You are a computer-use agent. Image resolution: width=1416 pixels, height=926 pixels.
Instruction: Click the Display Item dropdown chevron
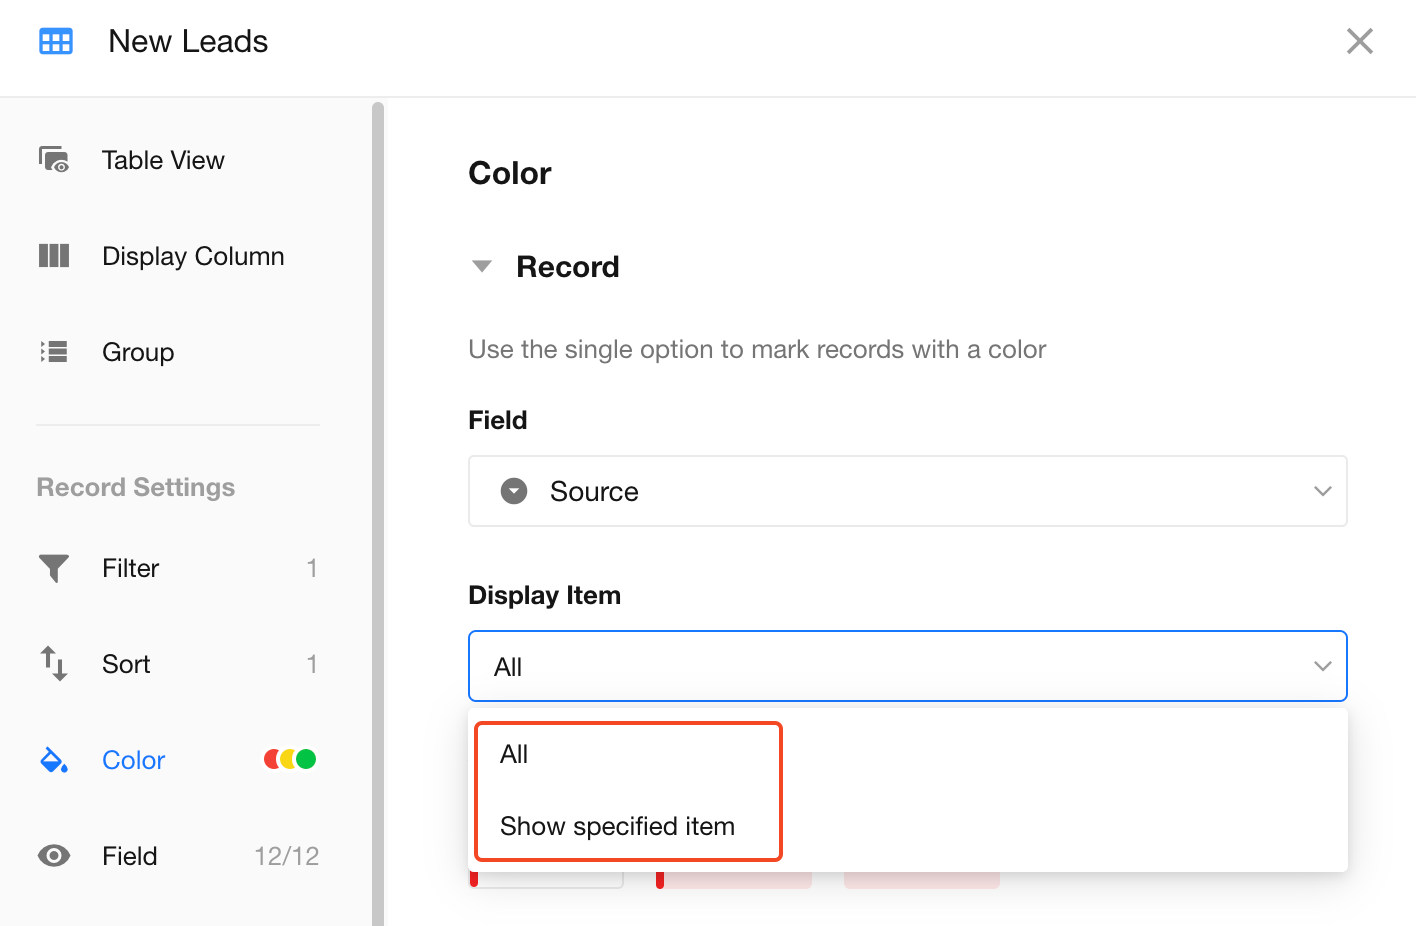(1322, 666)
